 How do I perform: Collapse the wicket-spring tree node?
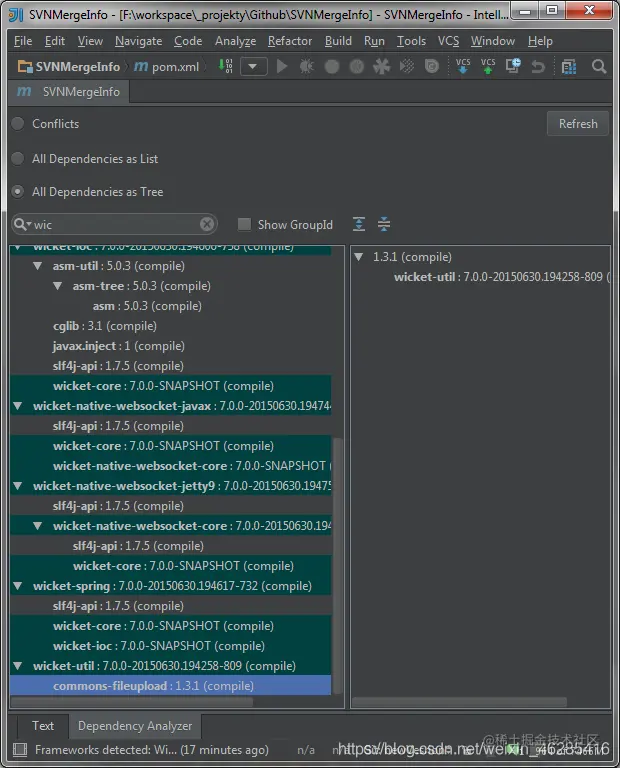click(18, 586)
